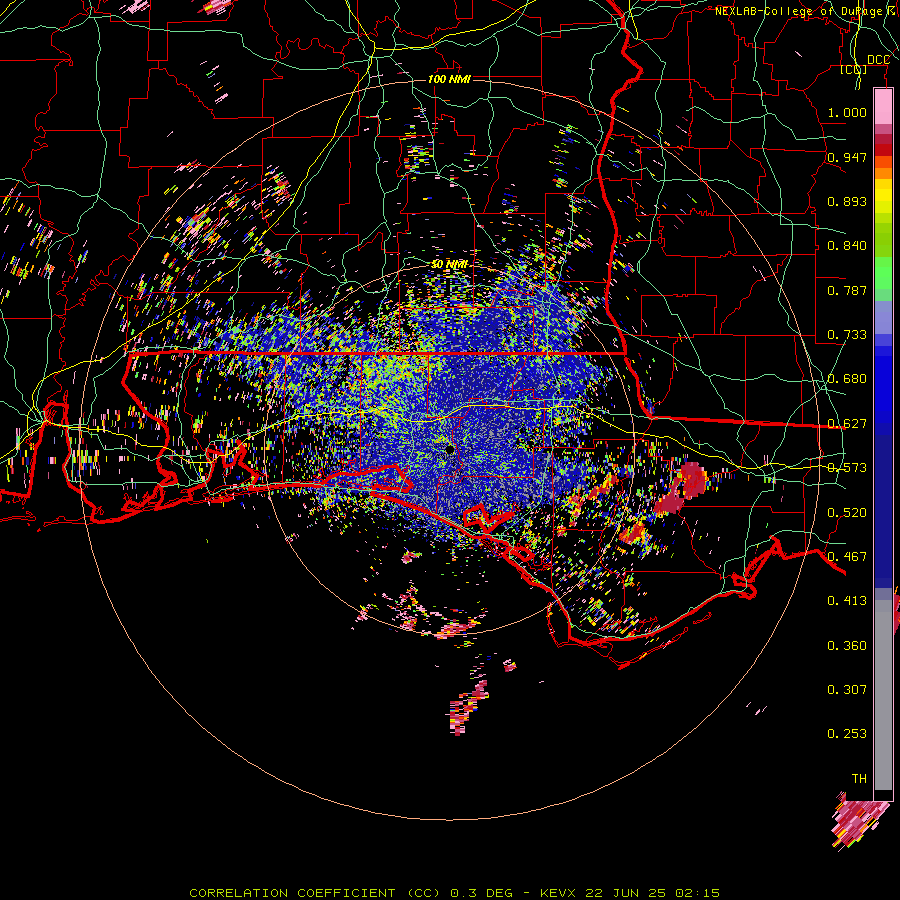Click the 0.627 scale value
The width and height of the screenshot is (900, 900).
pyautogui.click(x=847, y=424)
